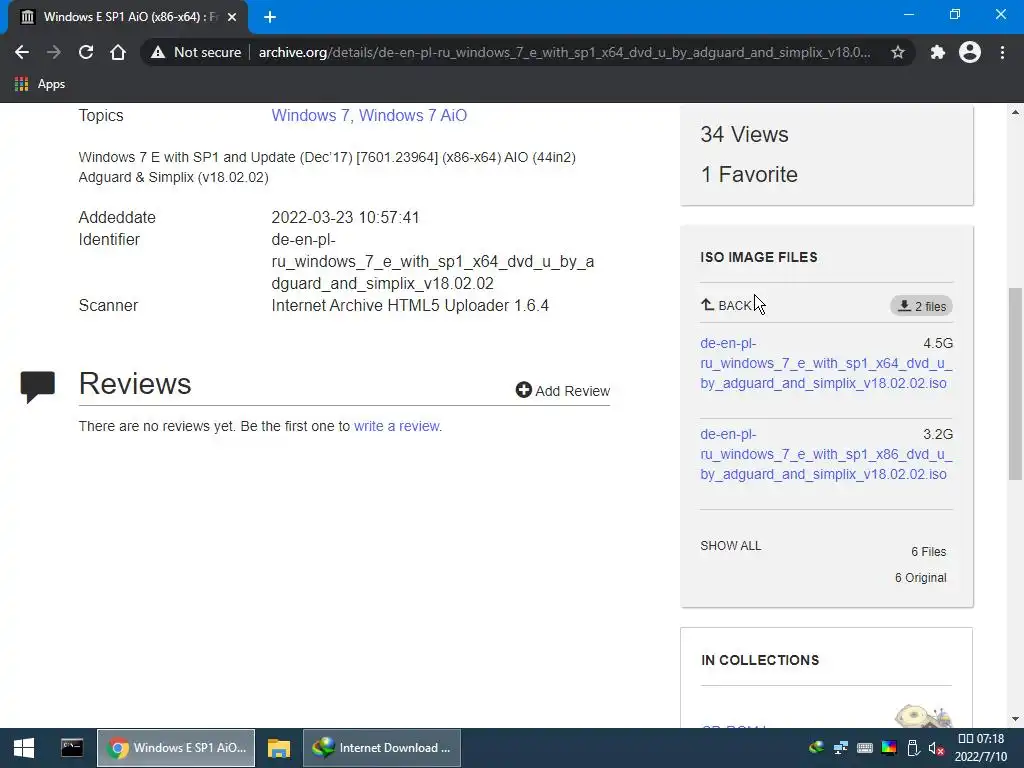Click the 34 Views text

pyautogui.click(x=744, y=135)
